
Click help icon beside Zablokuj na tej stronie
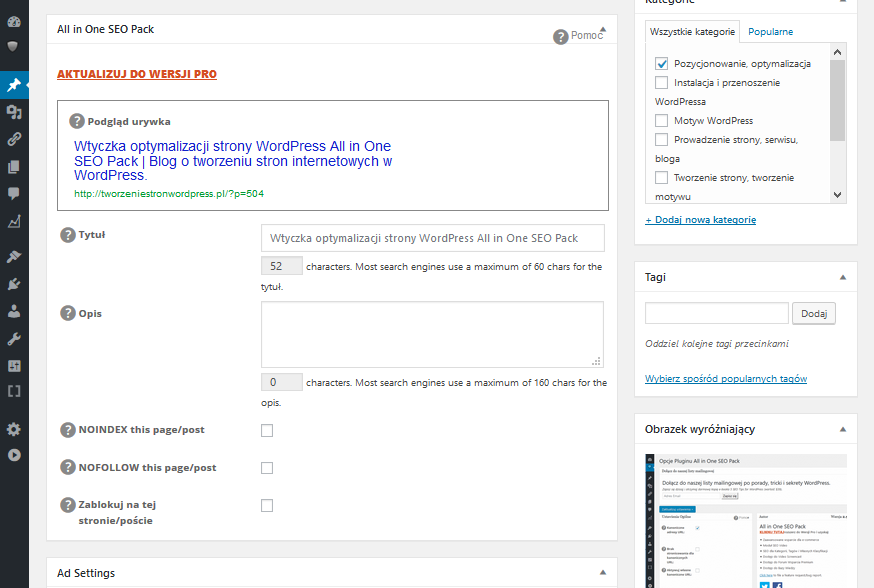point(67,504)
